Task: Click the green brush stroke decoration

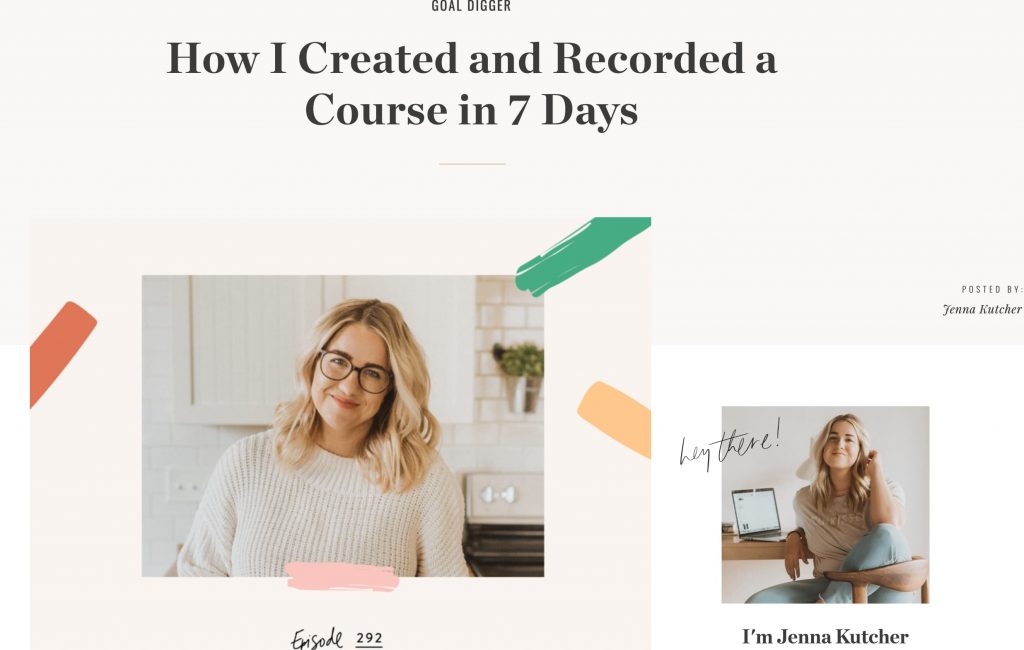Action: [583, 255]
